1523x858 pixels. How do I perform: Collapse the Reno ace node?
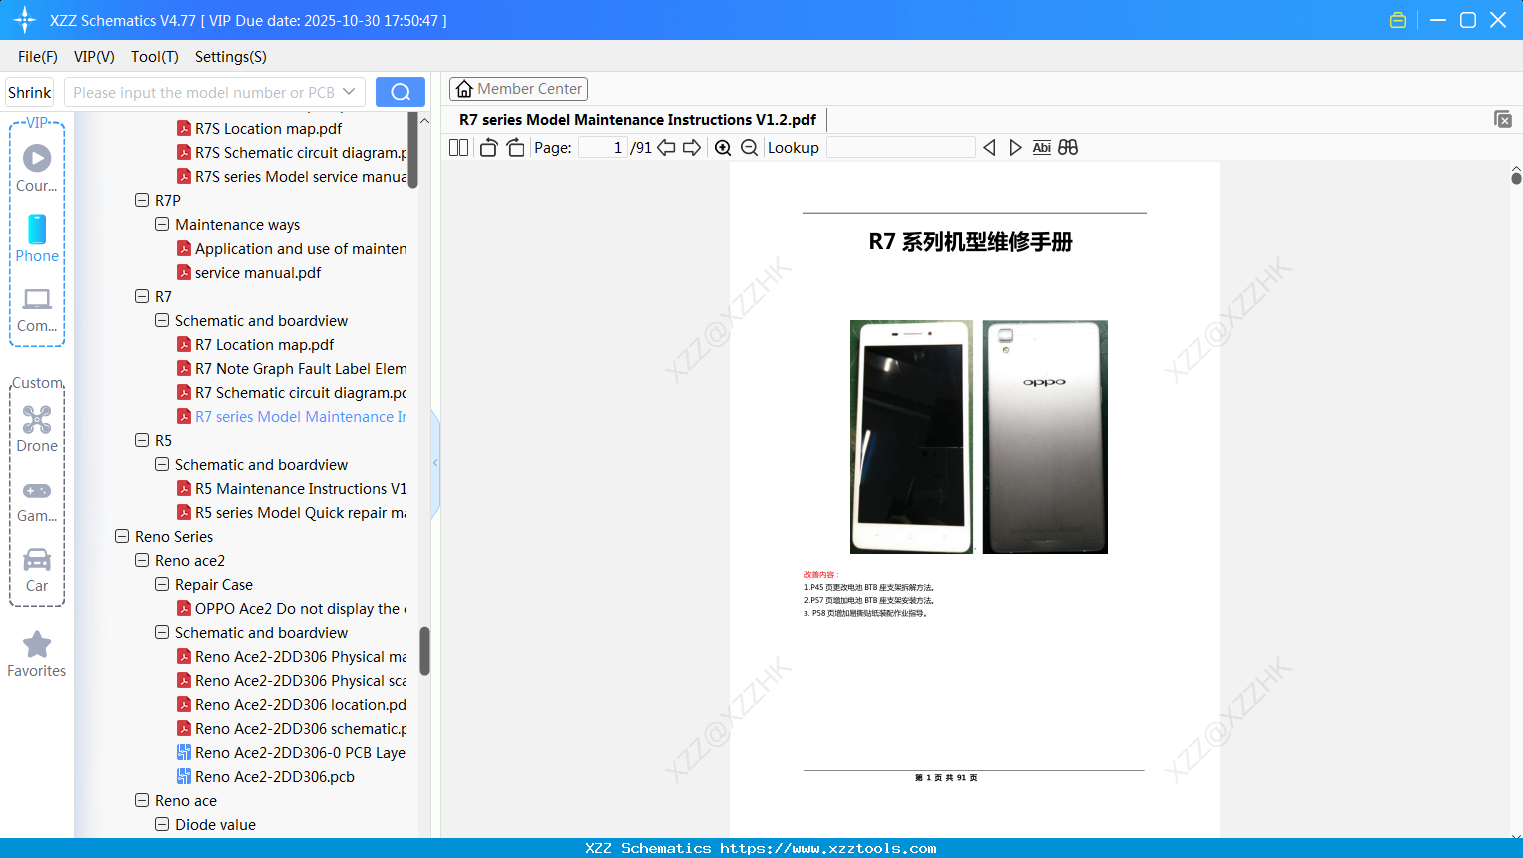(142, 800)
